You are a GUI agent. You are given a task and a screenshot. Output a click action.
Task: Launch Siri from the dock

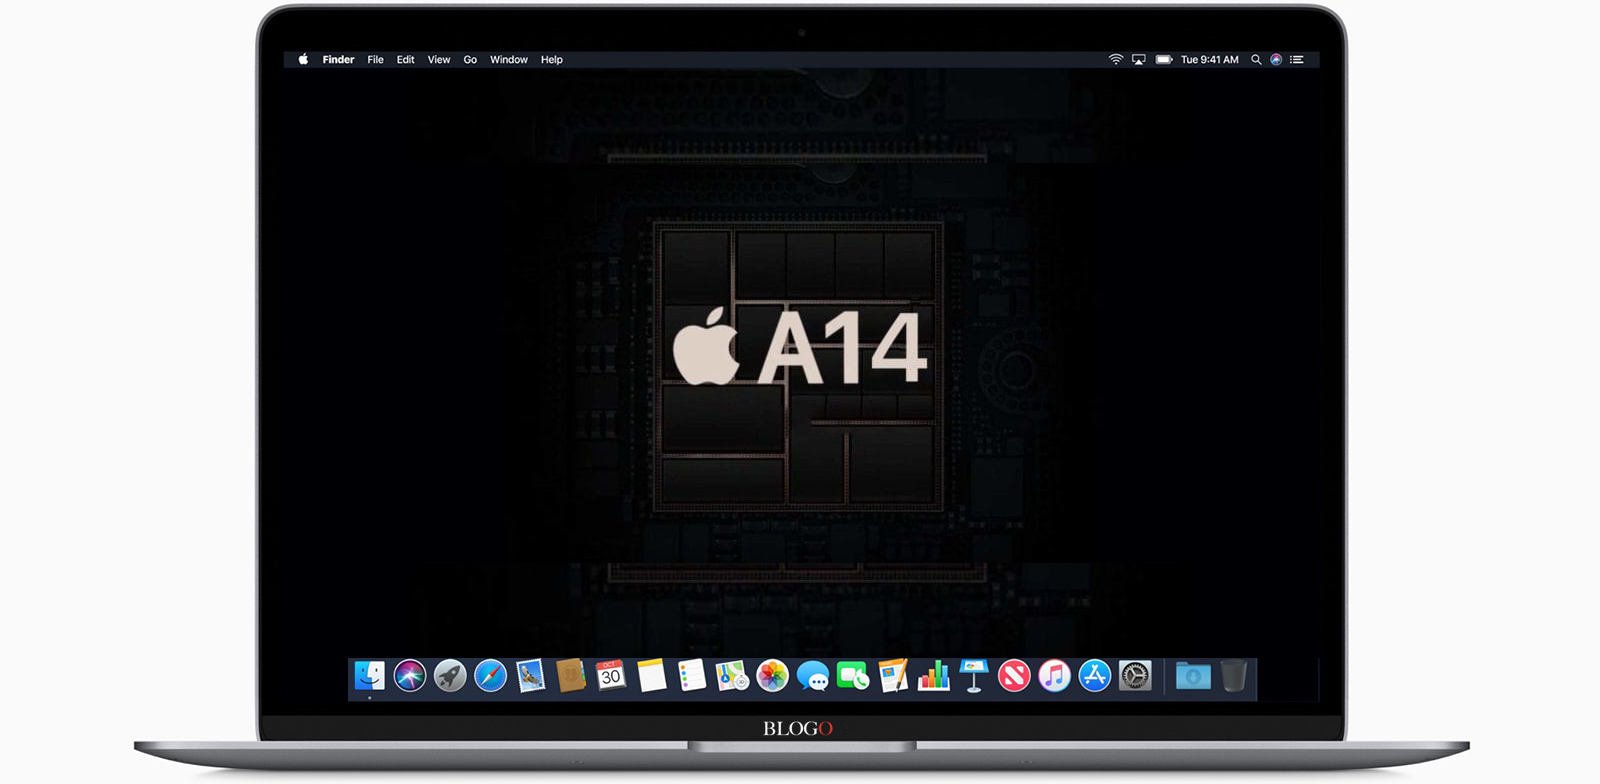[410, 677]
